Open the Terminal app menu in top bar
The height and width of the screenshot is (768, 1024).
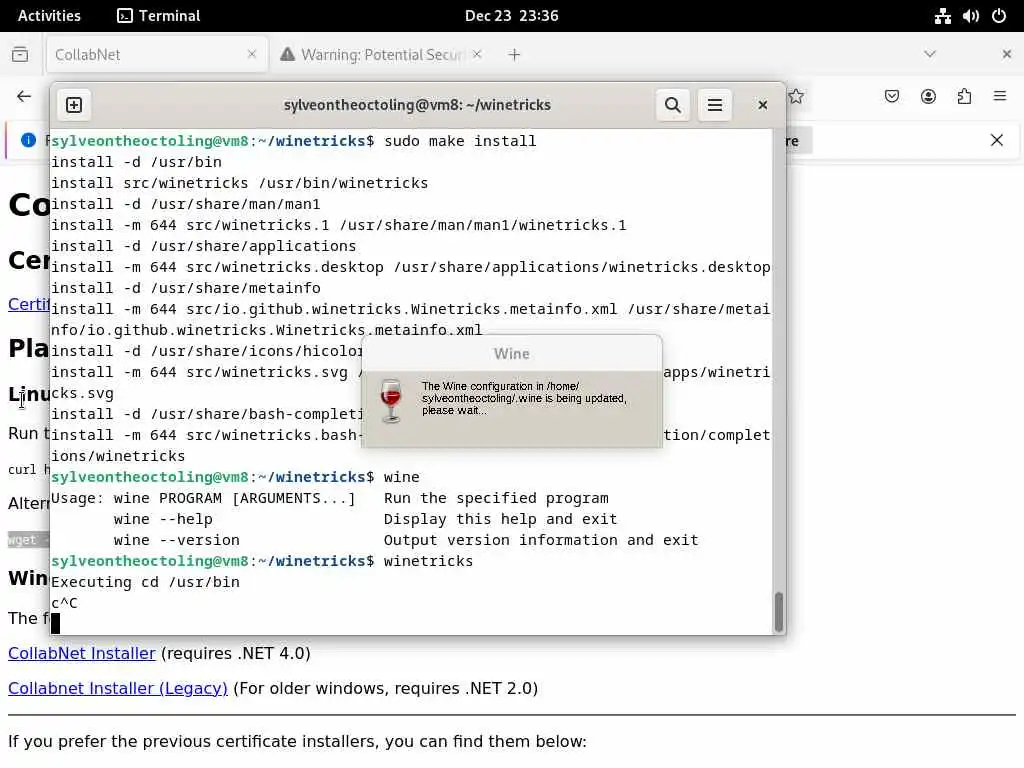click(x=159, y=16)
